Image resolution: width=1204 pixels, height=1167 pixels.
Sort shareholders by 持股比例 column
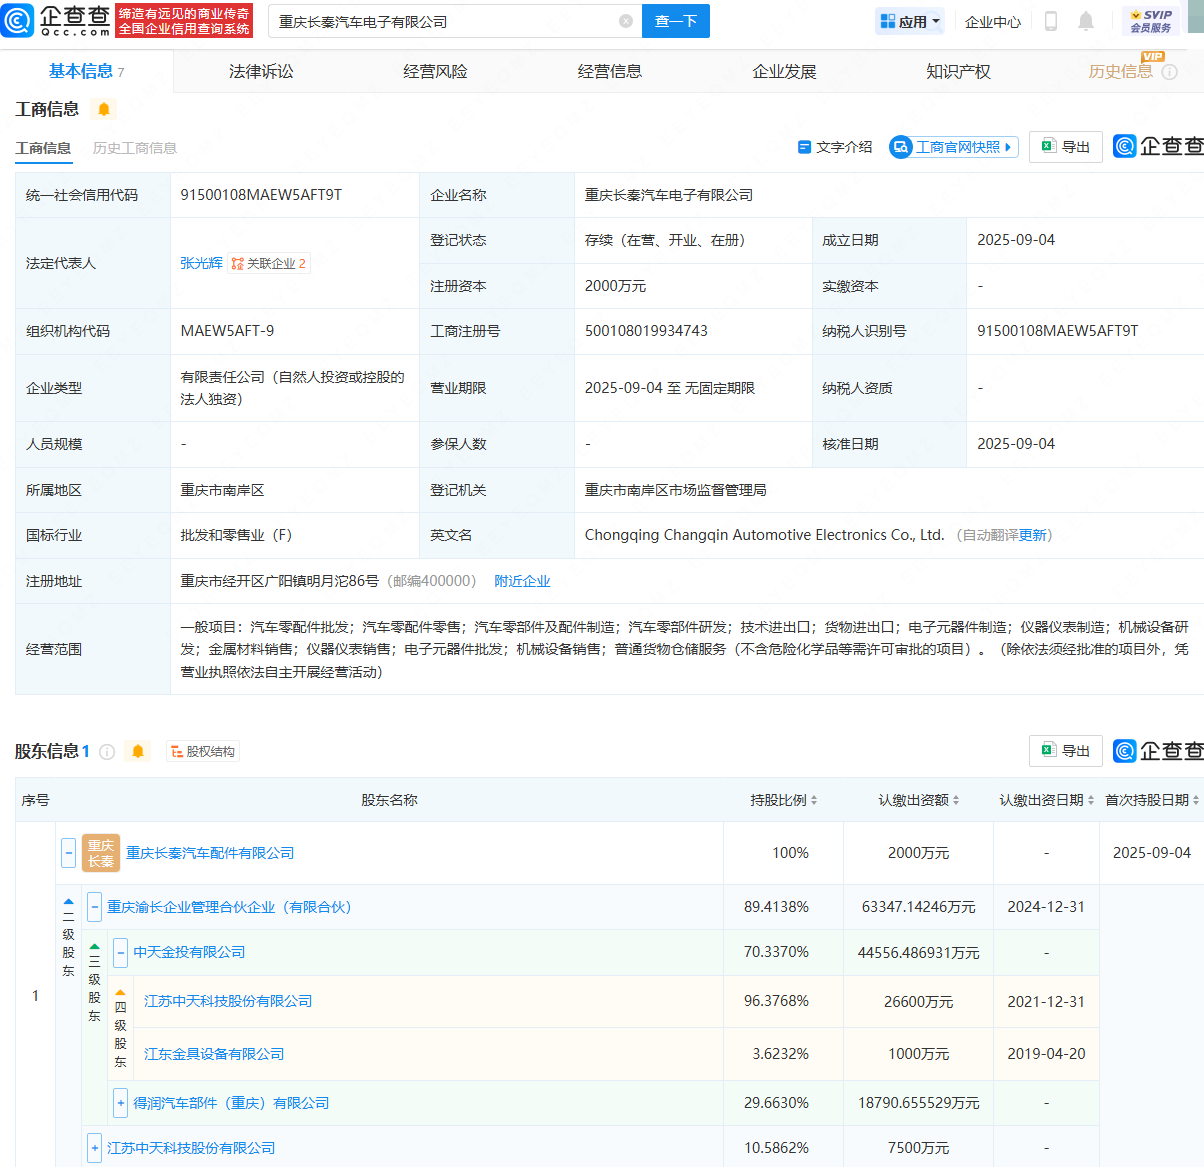coord(784,800)
